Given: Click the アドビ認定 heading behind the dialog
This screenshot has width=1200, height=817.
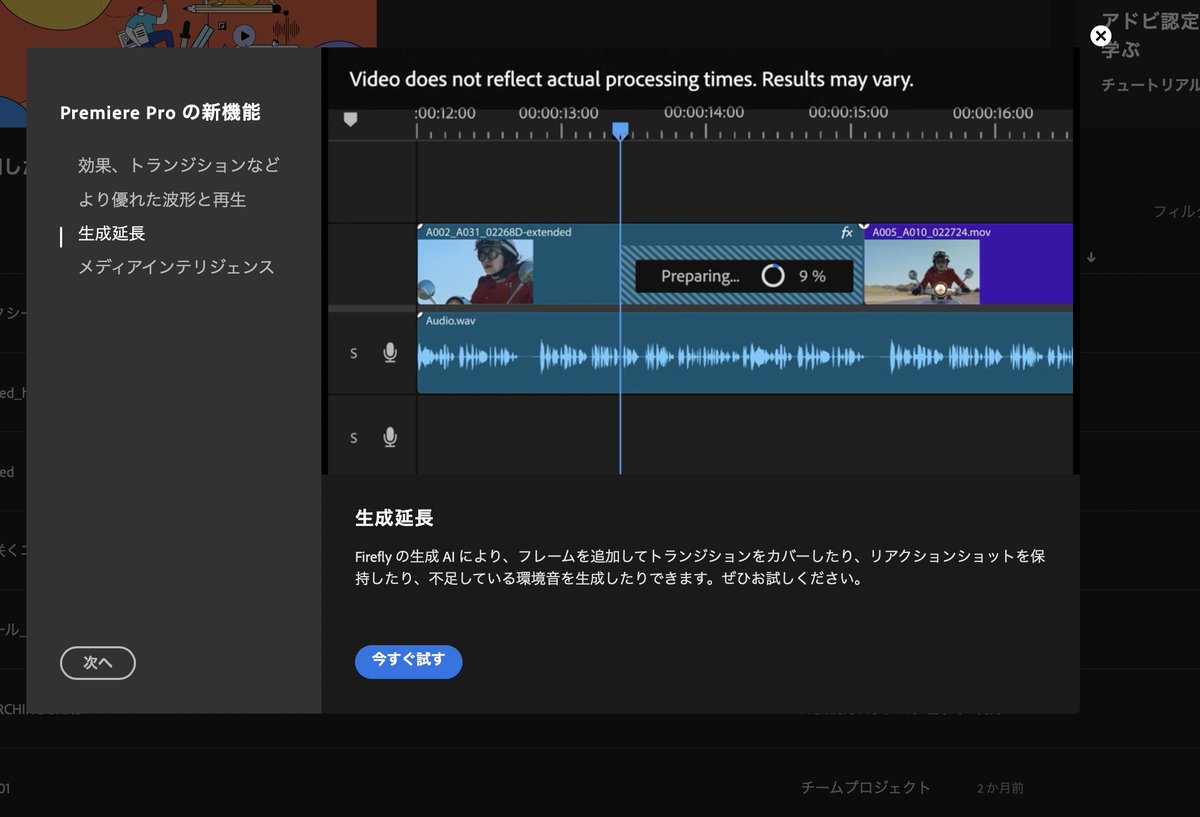Looking at the screenshot, I should (x=1150, y=20).
